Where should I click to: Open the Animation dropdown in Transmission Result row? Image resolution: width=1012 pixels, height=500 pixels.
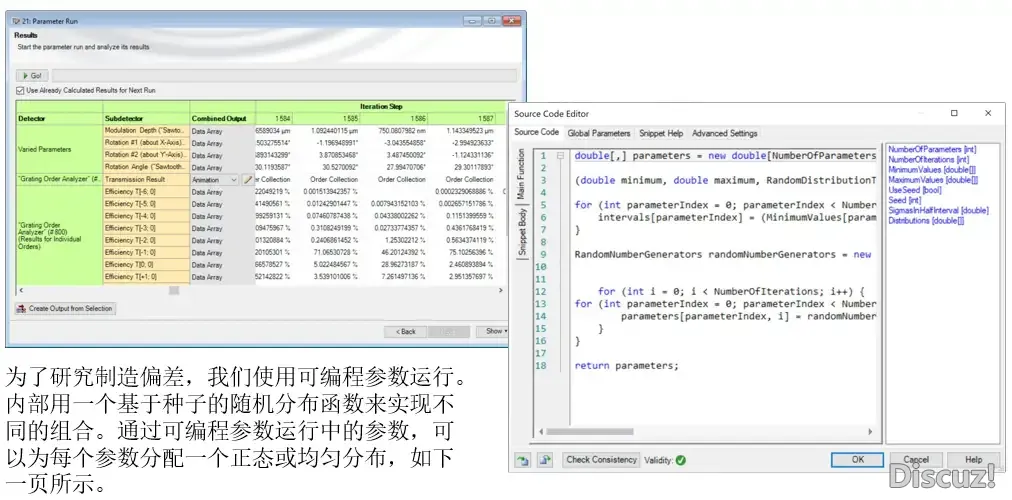pos(215,180)
